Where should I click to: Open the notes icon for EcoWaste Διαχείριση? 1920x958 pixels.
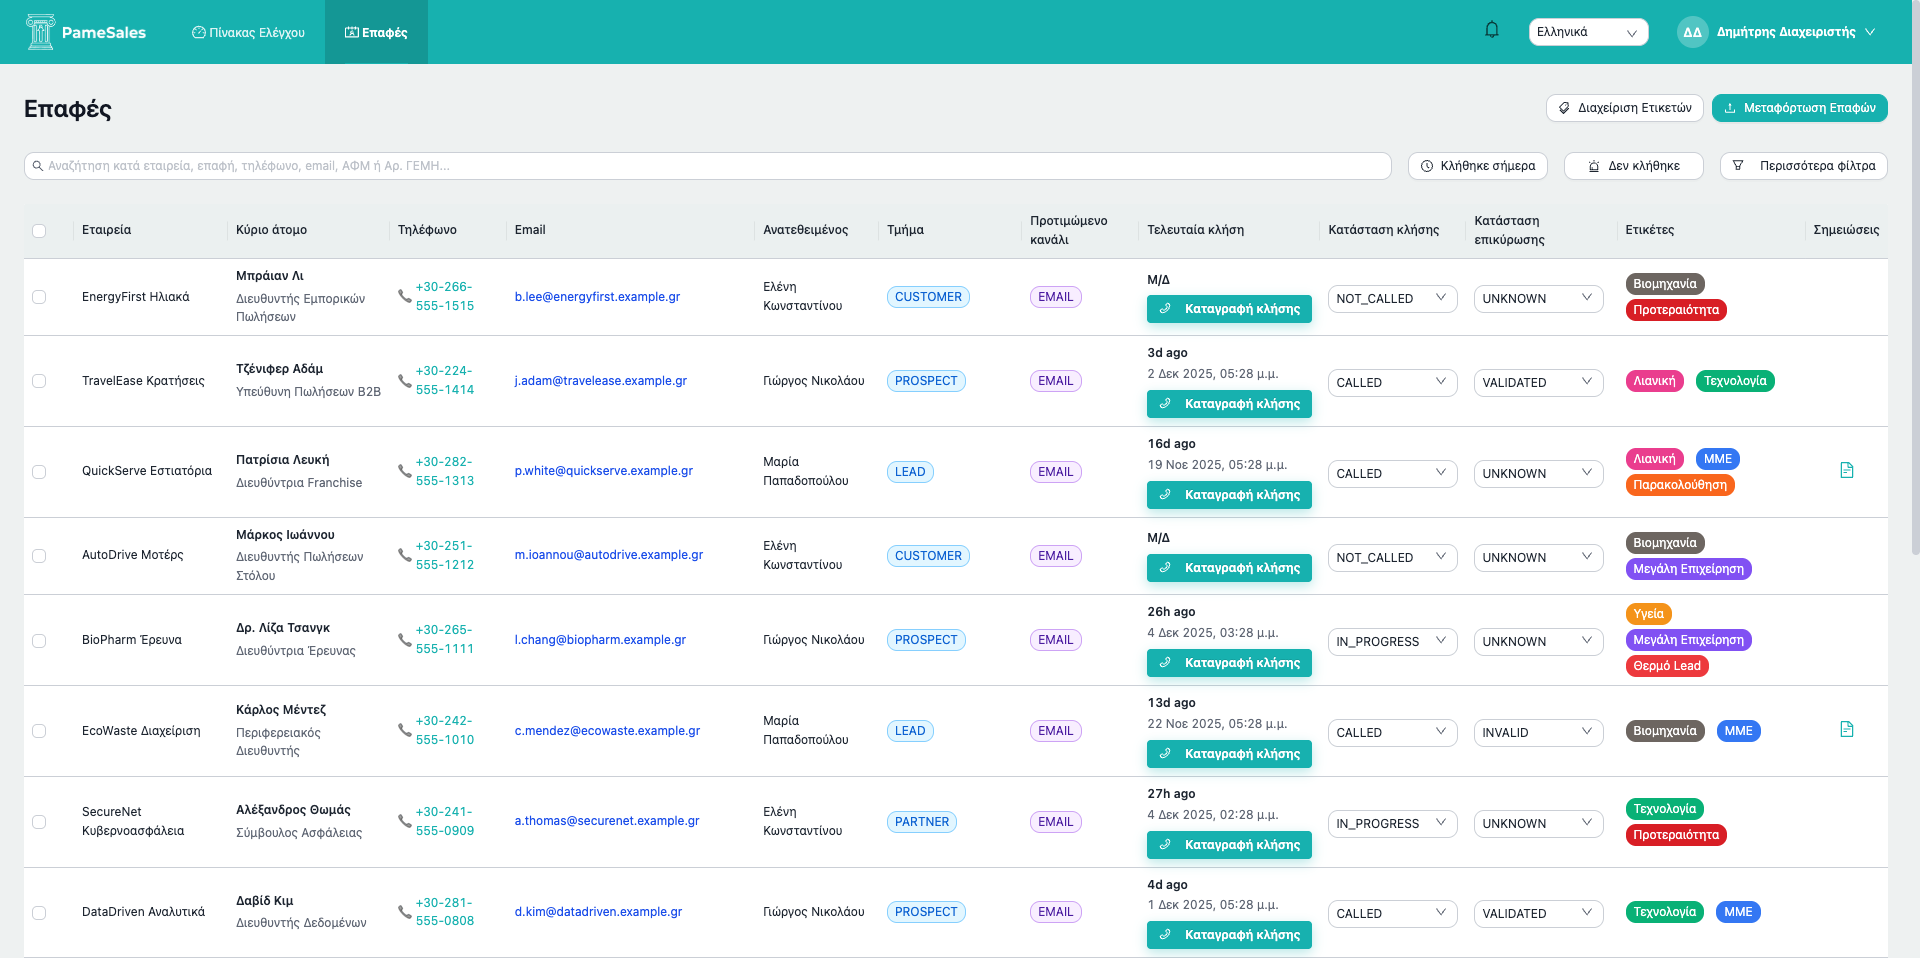pos(1846,729)
